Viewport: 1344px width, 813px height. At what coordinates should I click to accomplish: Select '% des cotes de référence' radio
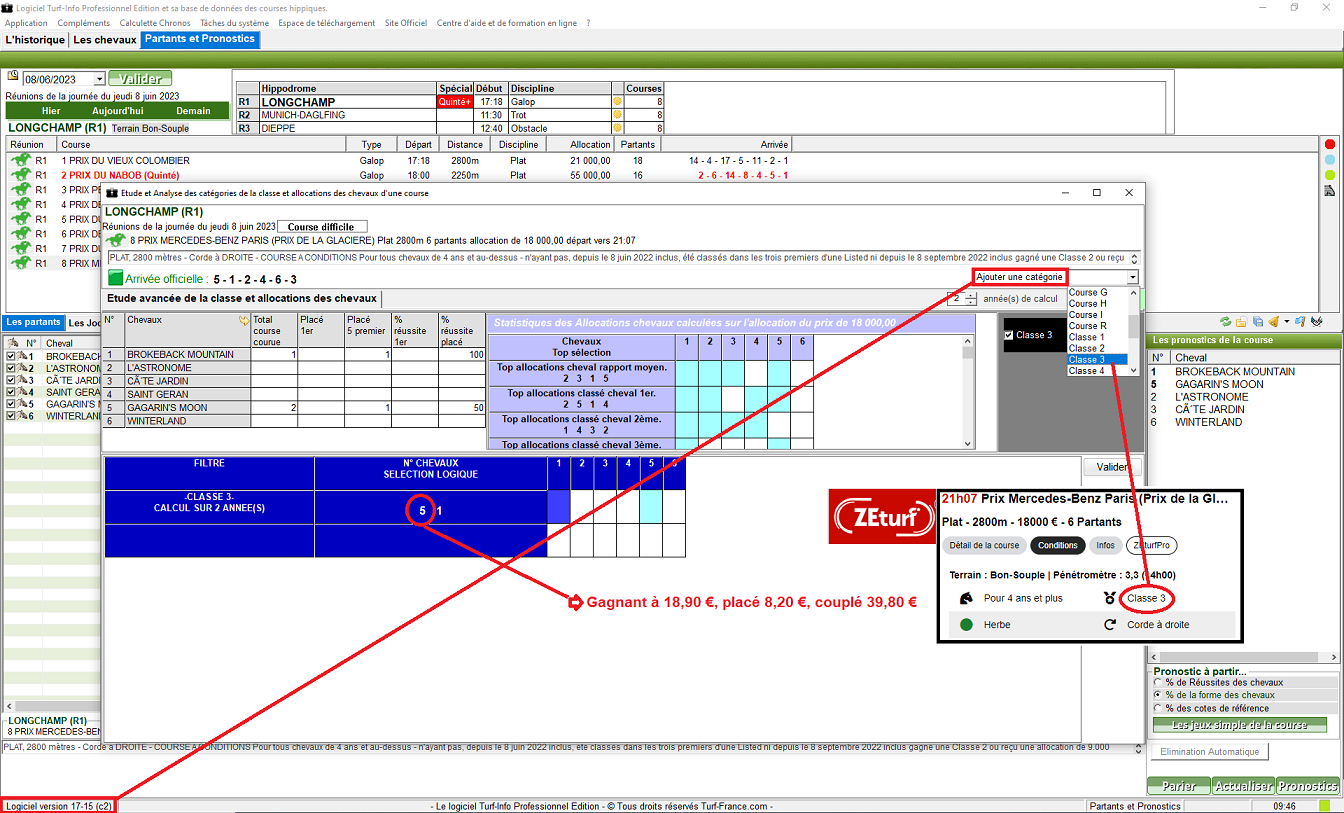tap(1158, 707)
